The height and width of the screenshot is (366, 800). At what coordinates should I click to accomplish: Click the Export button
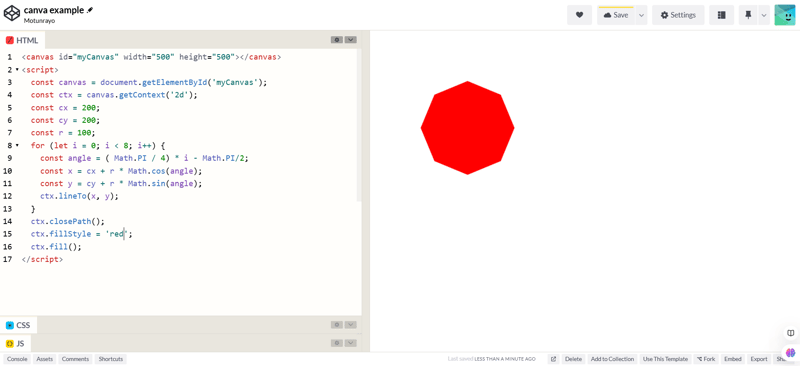(759, 359)
